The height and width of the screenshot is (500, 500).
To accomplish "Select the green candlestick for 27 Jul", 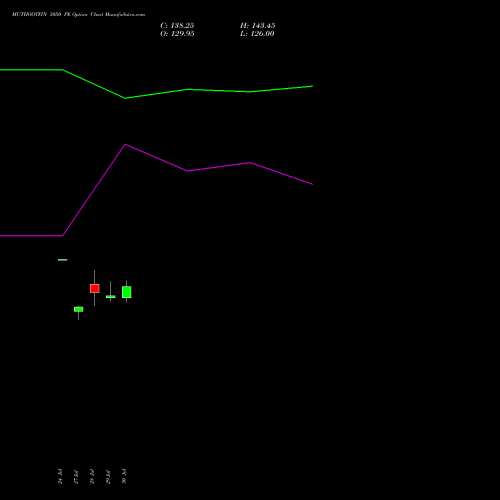I will [x=79, y=309].
